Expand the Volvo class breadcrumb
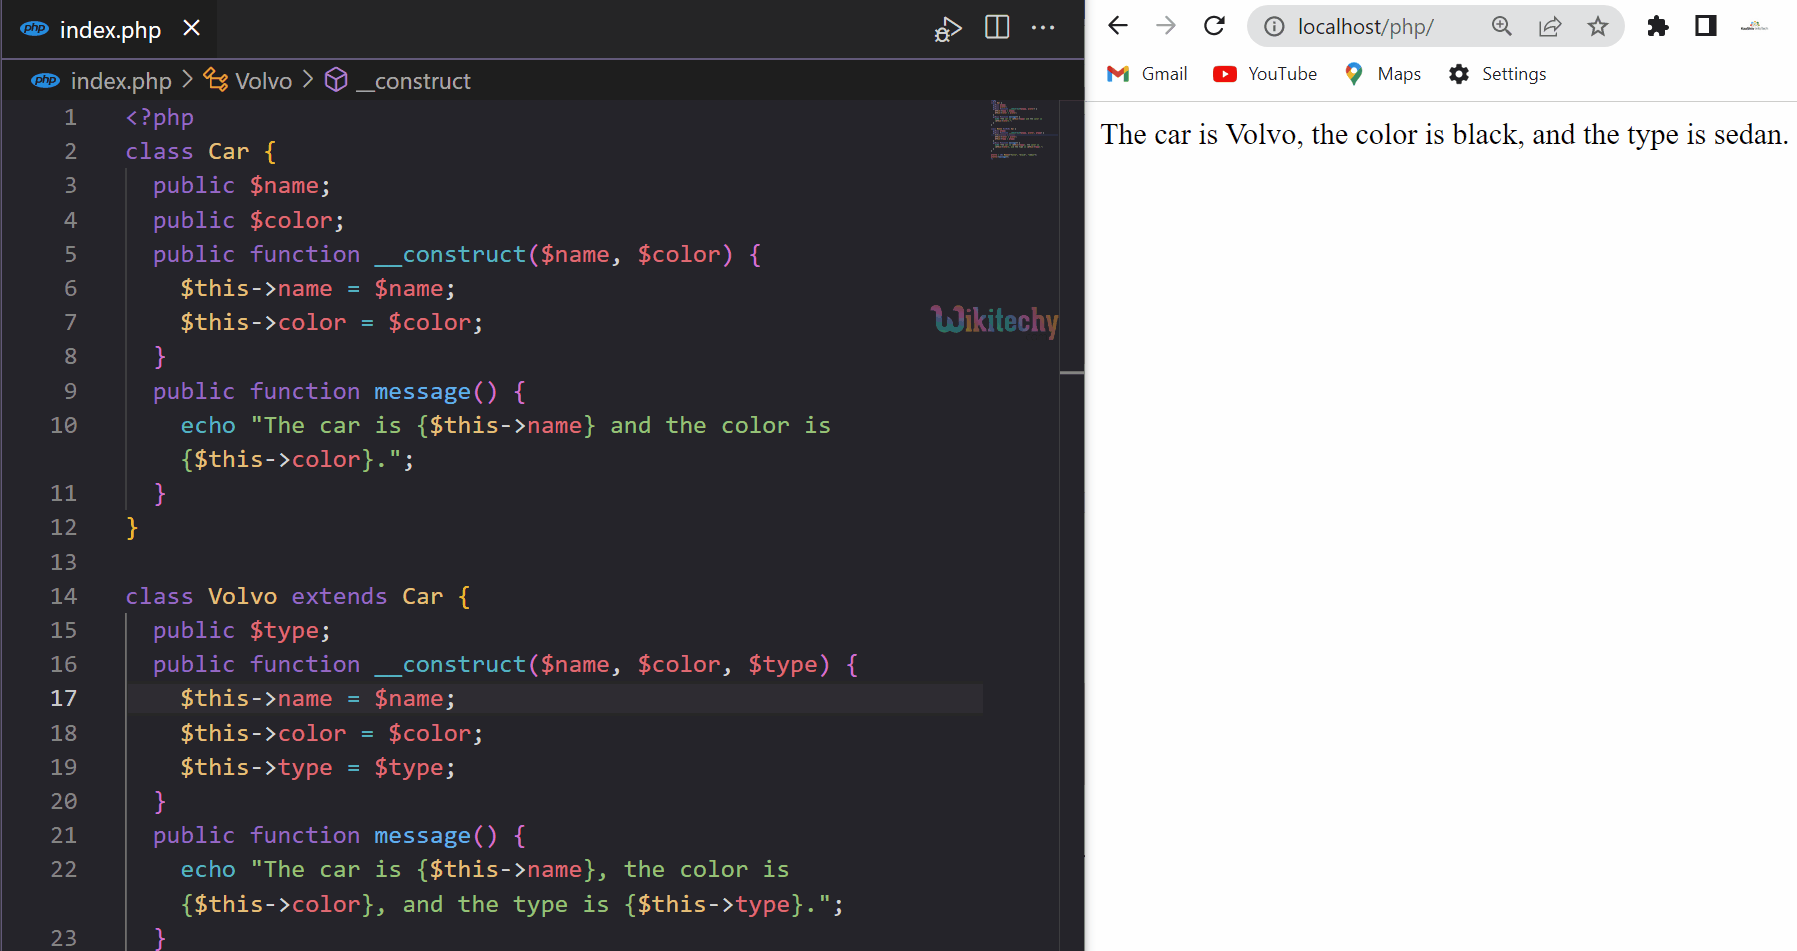 click(262, 81)
